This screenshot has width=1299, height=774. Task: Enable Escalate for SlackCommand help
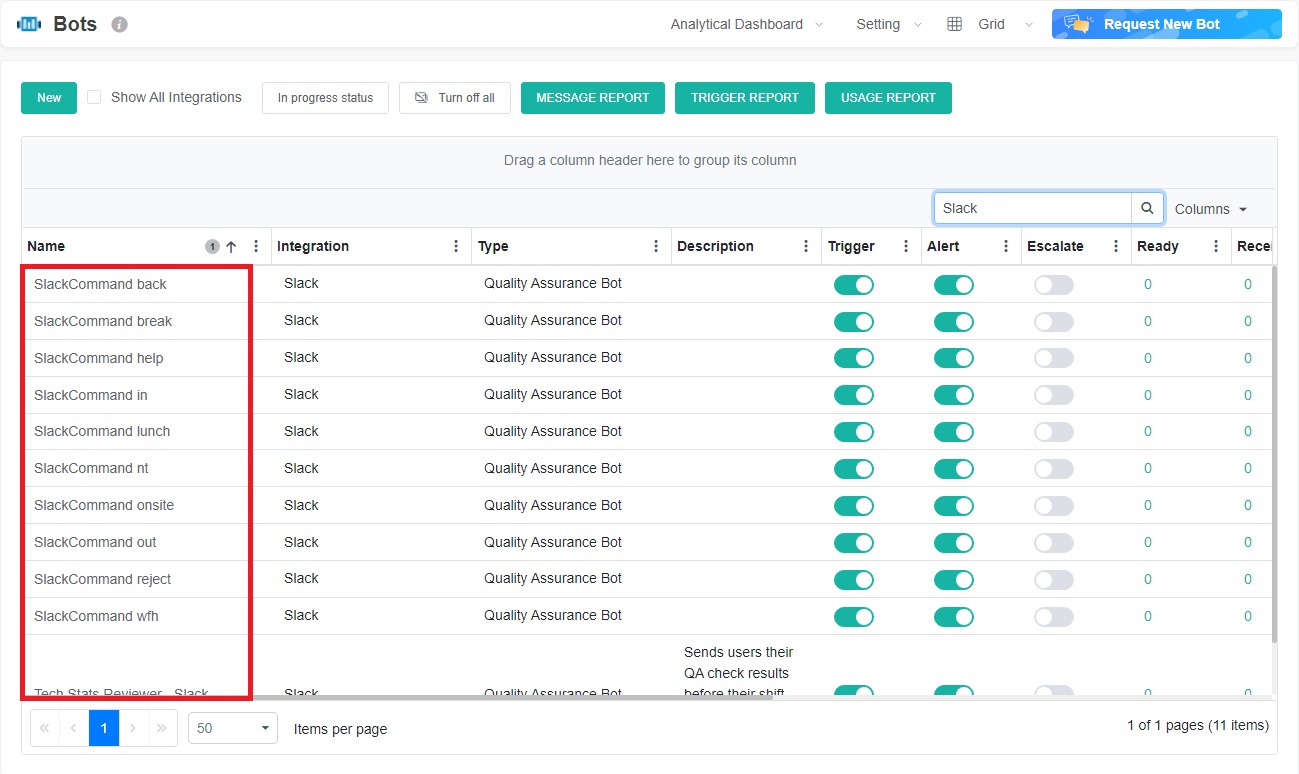tap(1053, 358)
